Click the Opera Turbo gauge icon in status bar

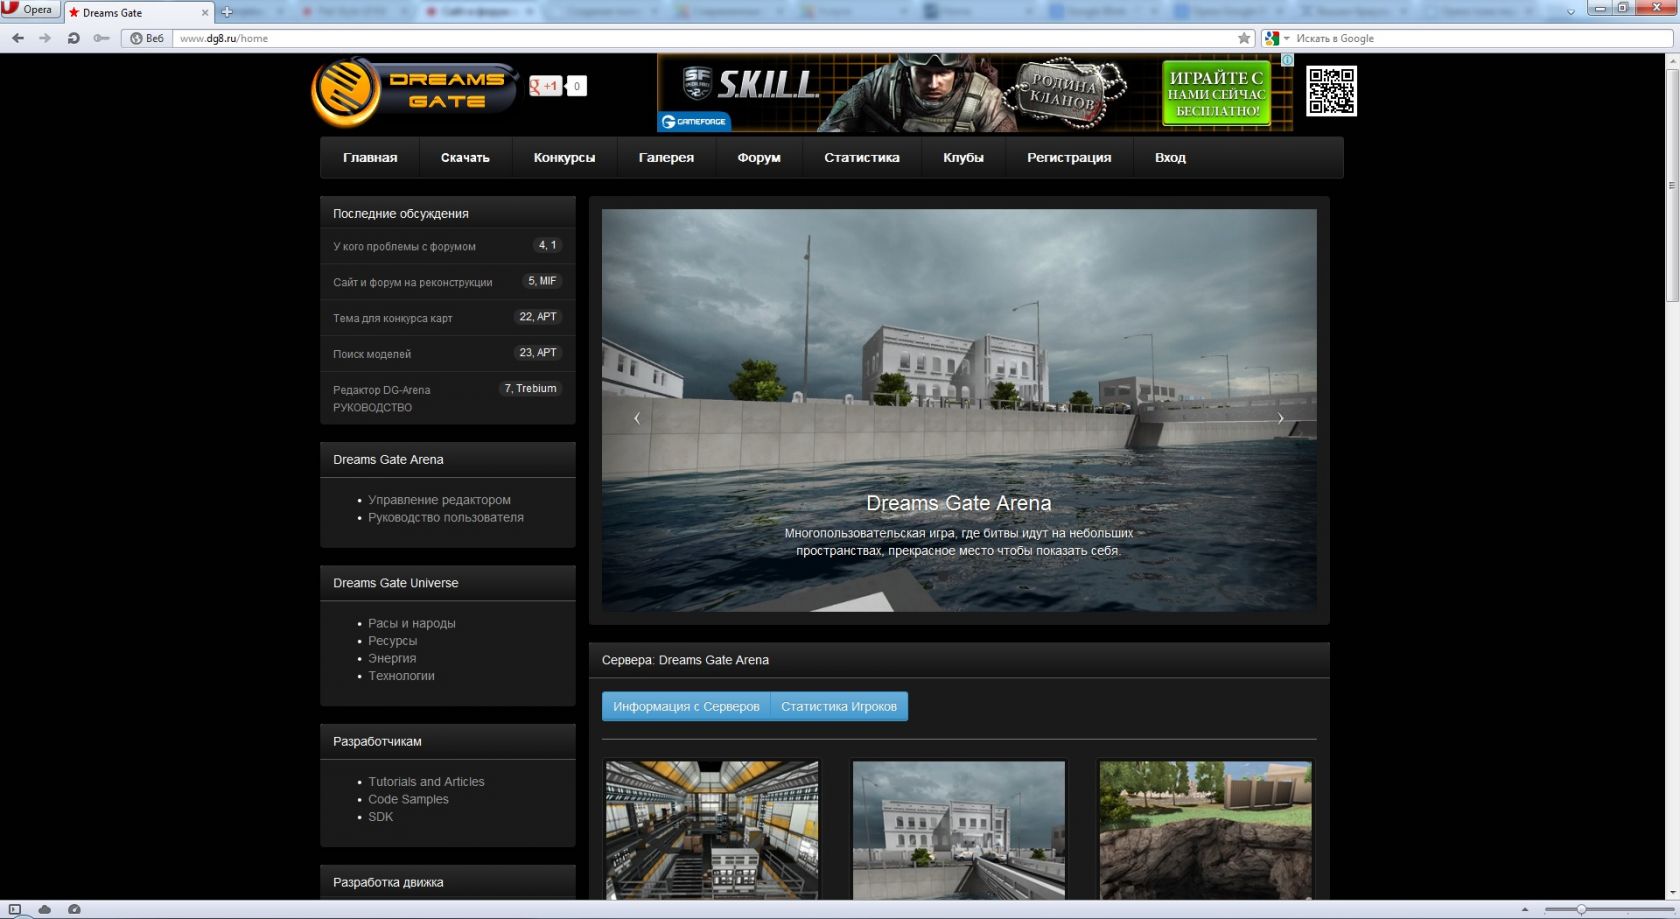click(x=74, y=910)
